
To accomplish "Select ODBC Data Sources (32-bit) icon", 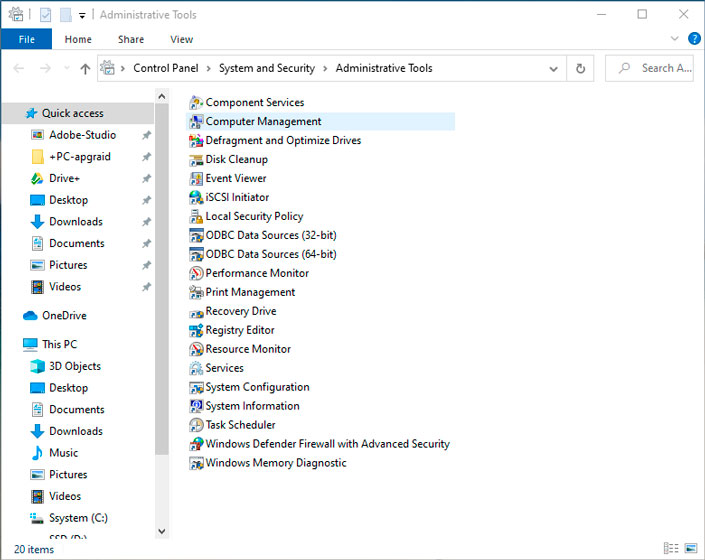I will pos(196,235).
